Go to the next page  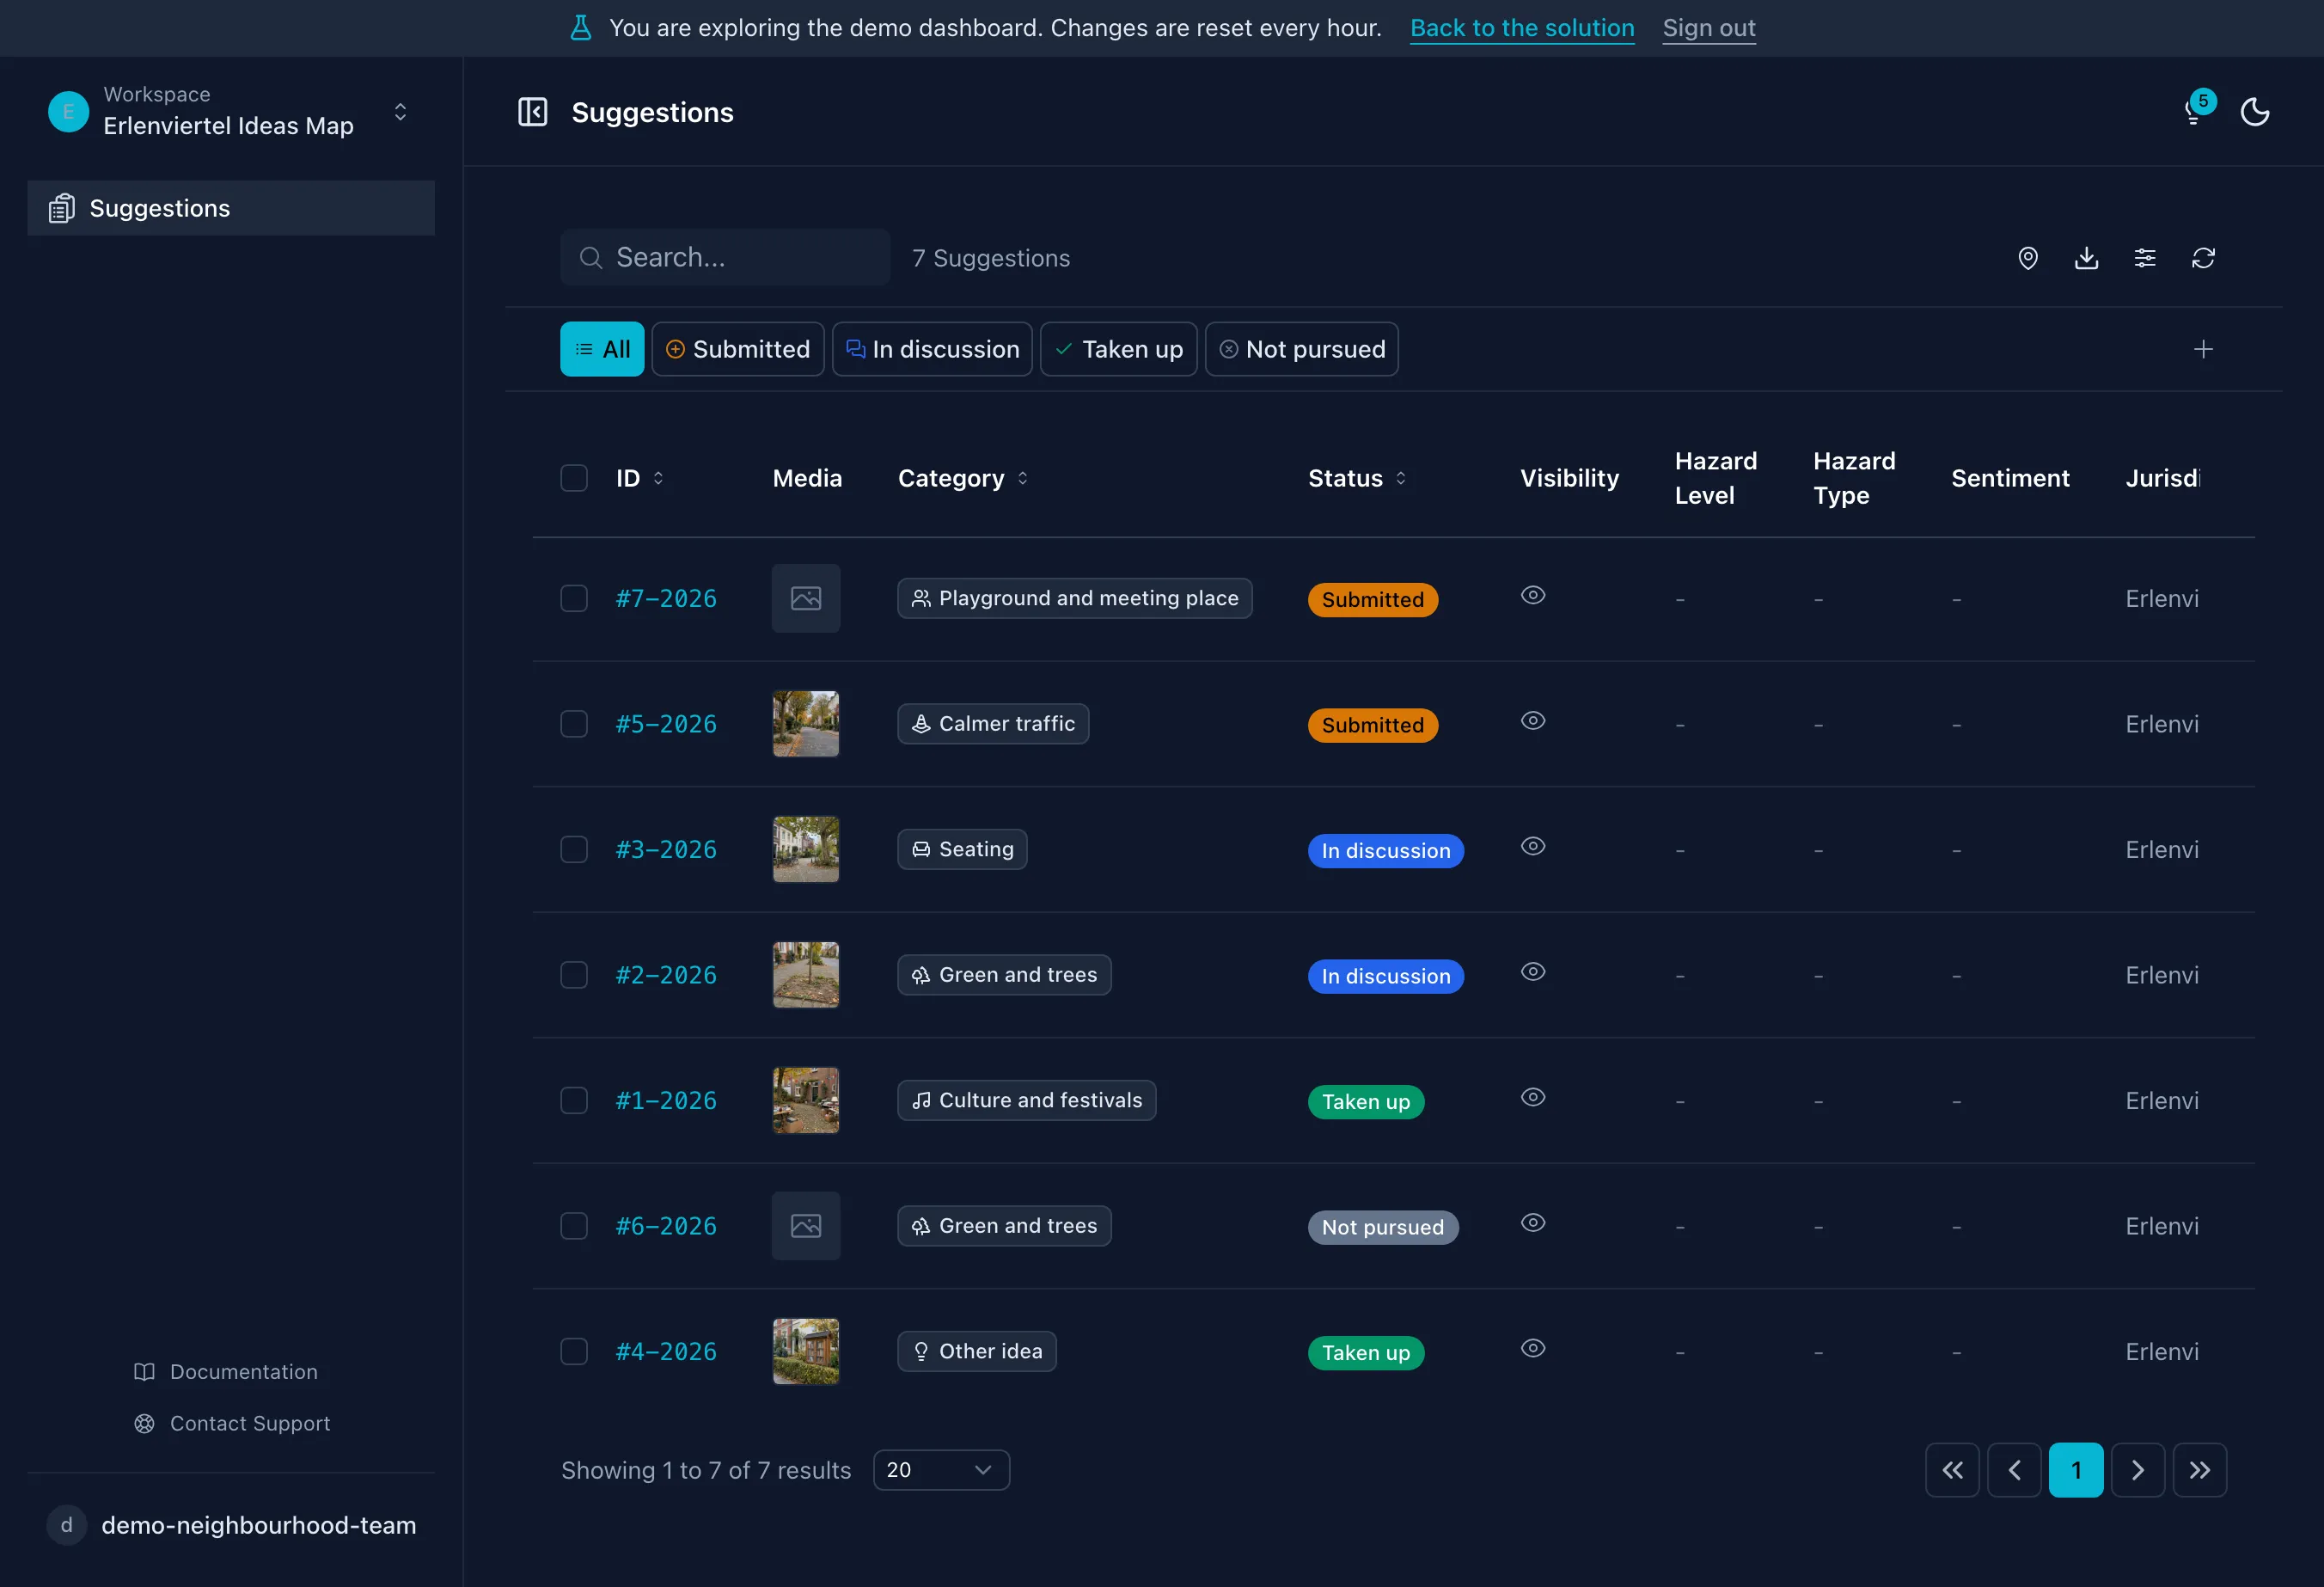click(2138, 1470)
